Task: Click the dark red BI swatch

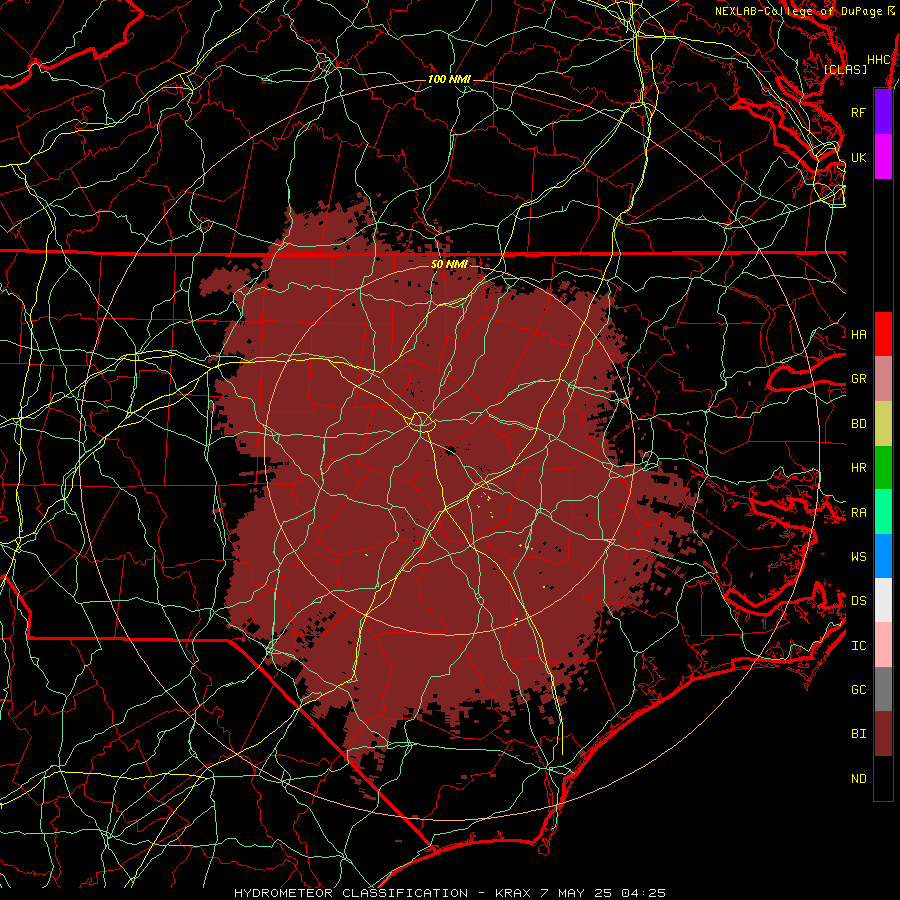Action: tap(883, 734)
